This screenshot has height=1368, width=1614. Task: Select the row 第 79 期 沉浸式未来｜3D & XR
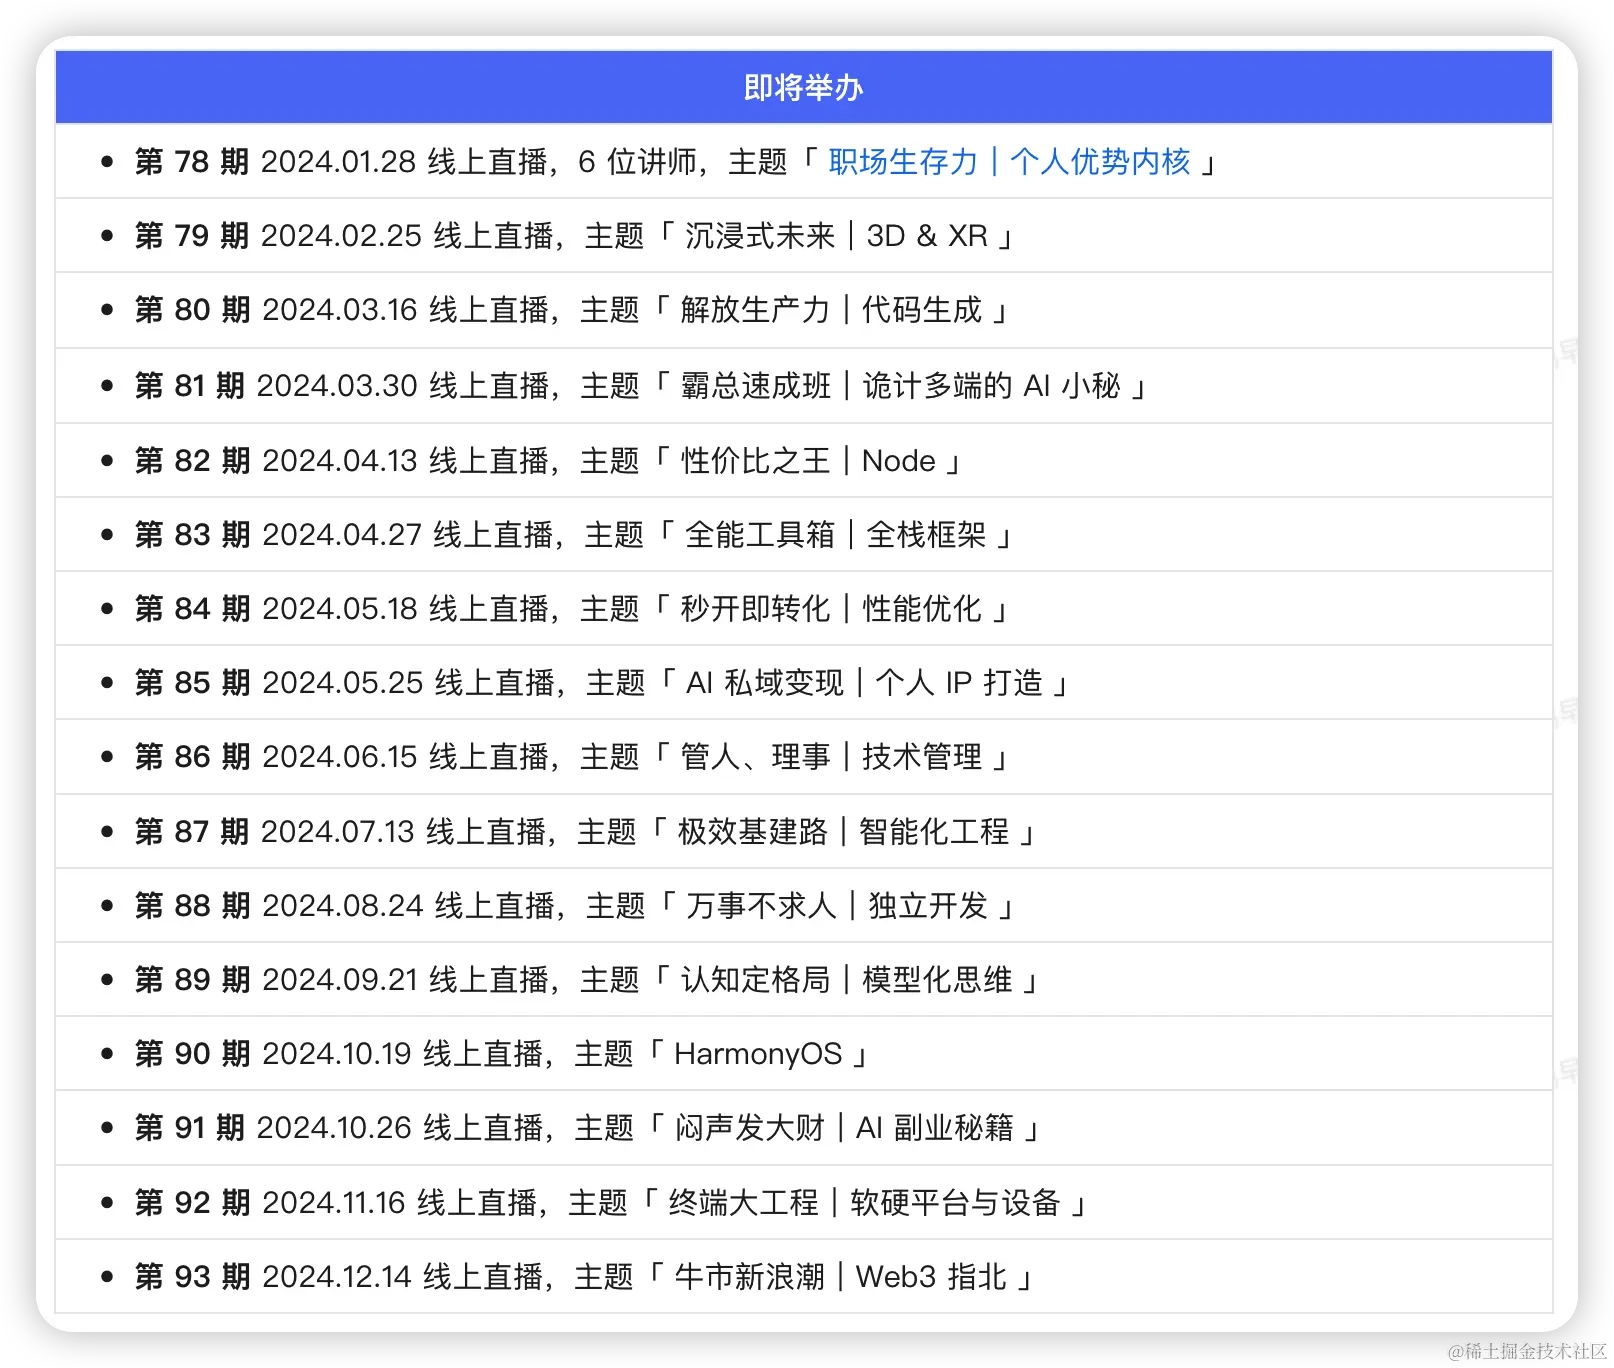click(804, 236)
